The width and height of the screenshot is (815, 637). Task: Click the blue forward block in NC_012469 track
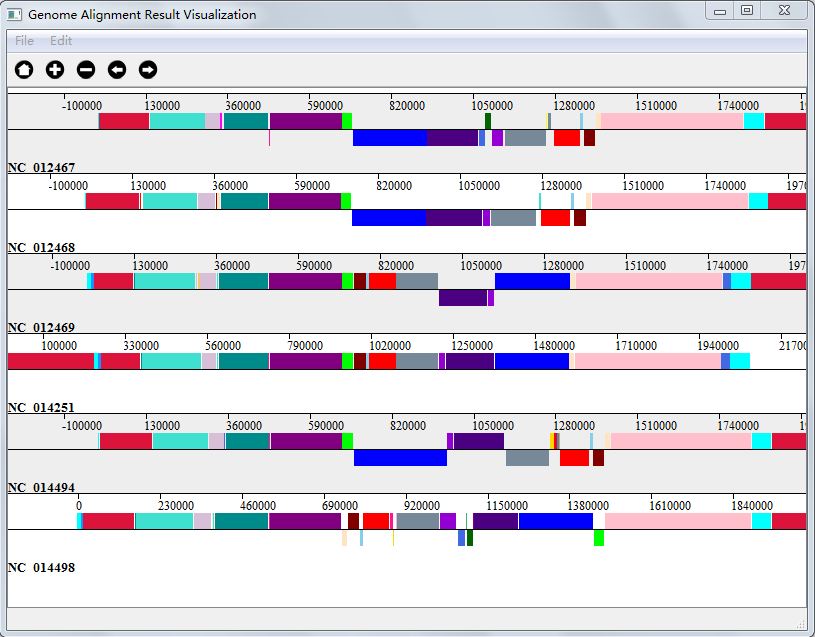[x=532, y=281]
